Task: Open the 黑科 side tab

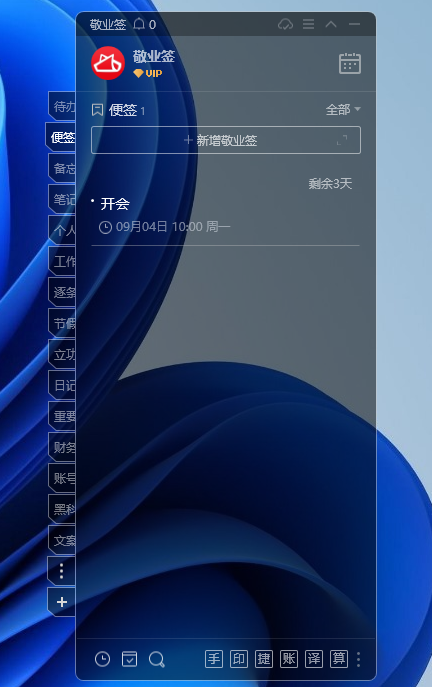Action: click(x=62, y=509)
